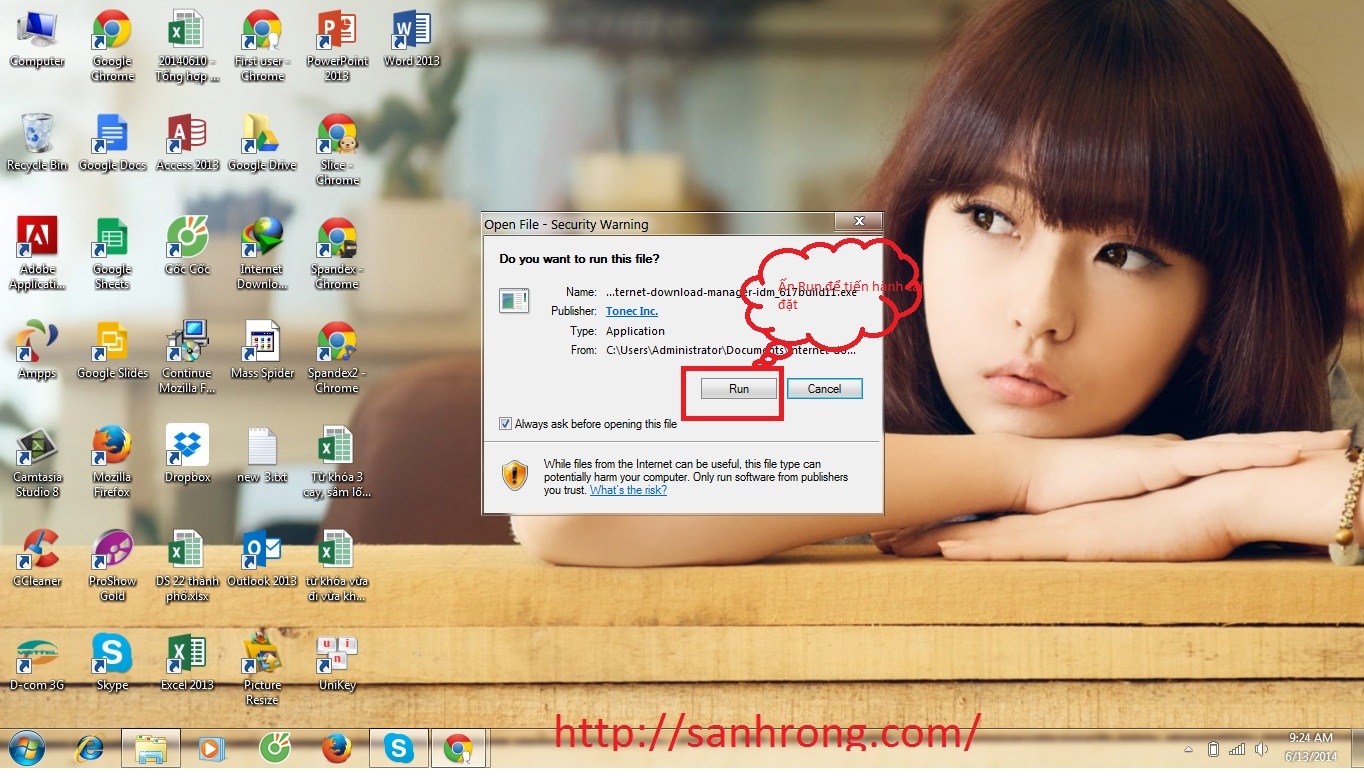The height and width of the screenshot is (782, 1364).
Task: Select the Cốc Cốc browser shortcut
Action: tap(187, 246)
